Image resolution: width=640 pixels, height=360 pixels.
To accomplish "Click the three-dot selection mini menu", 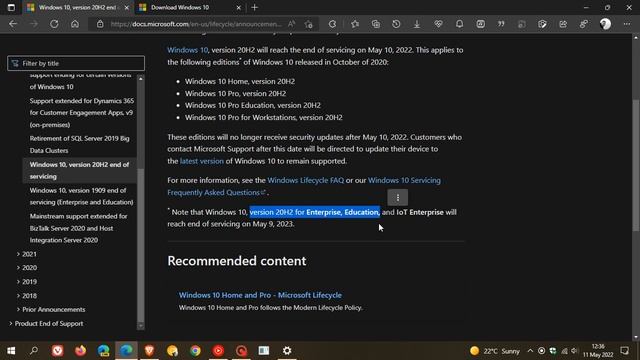I will coord(398,198).
